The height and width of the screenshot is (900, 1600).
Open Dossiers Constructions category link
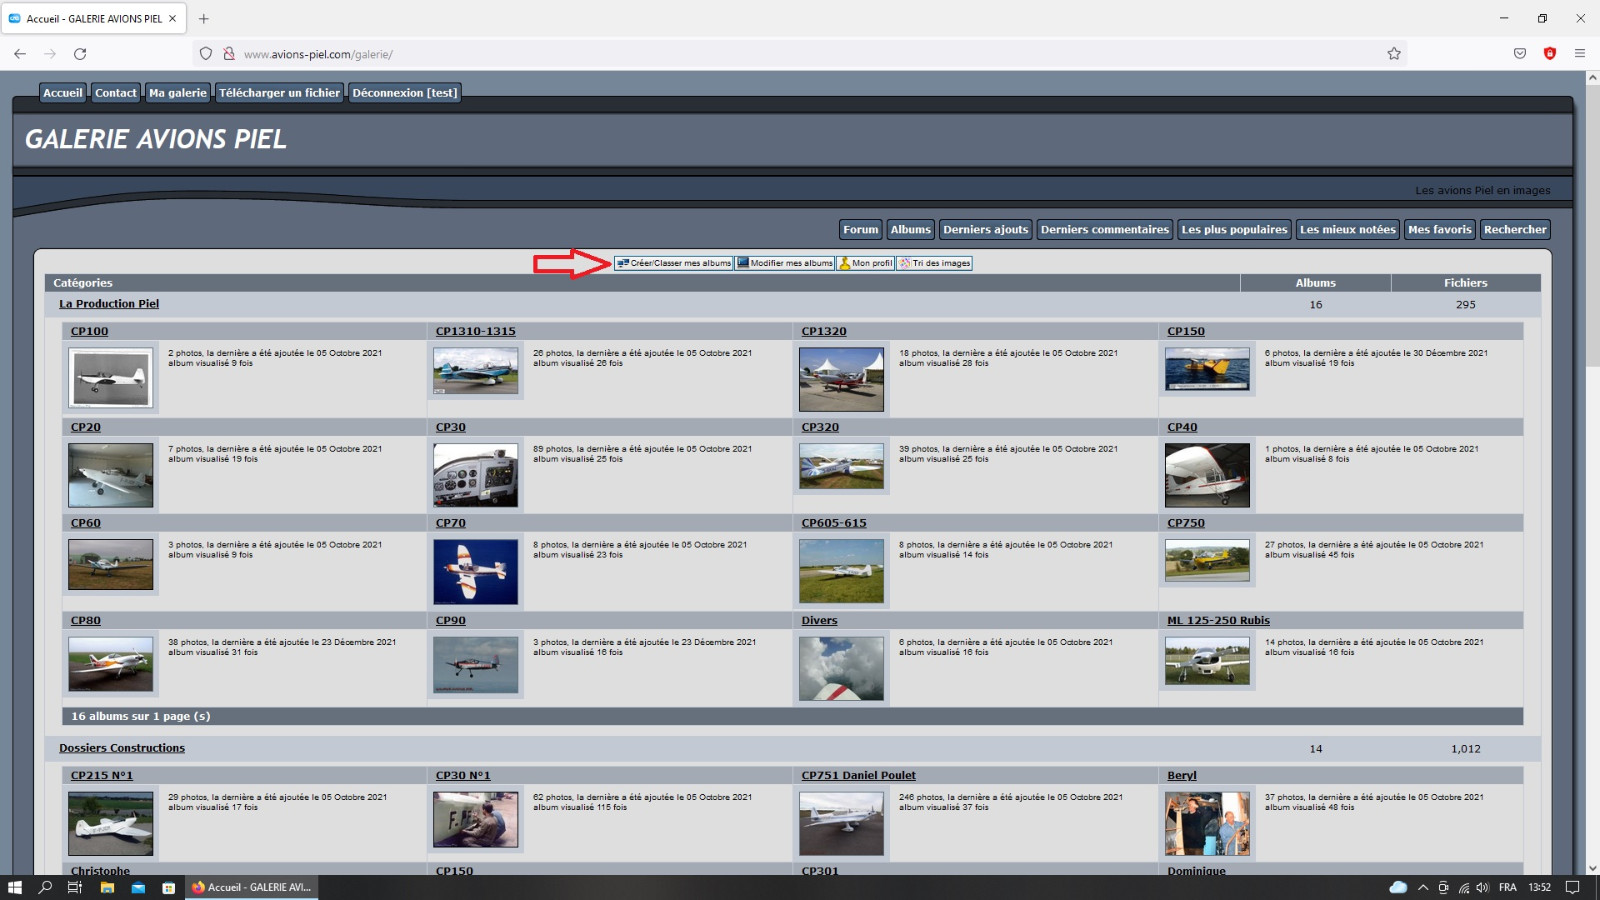point(122,748)
